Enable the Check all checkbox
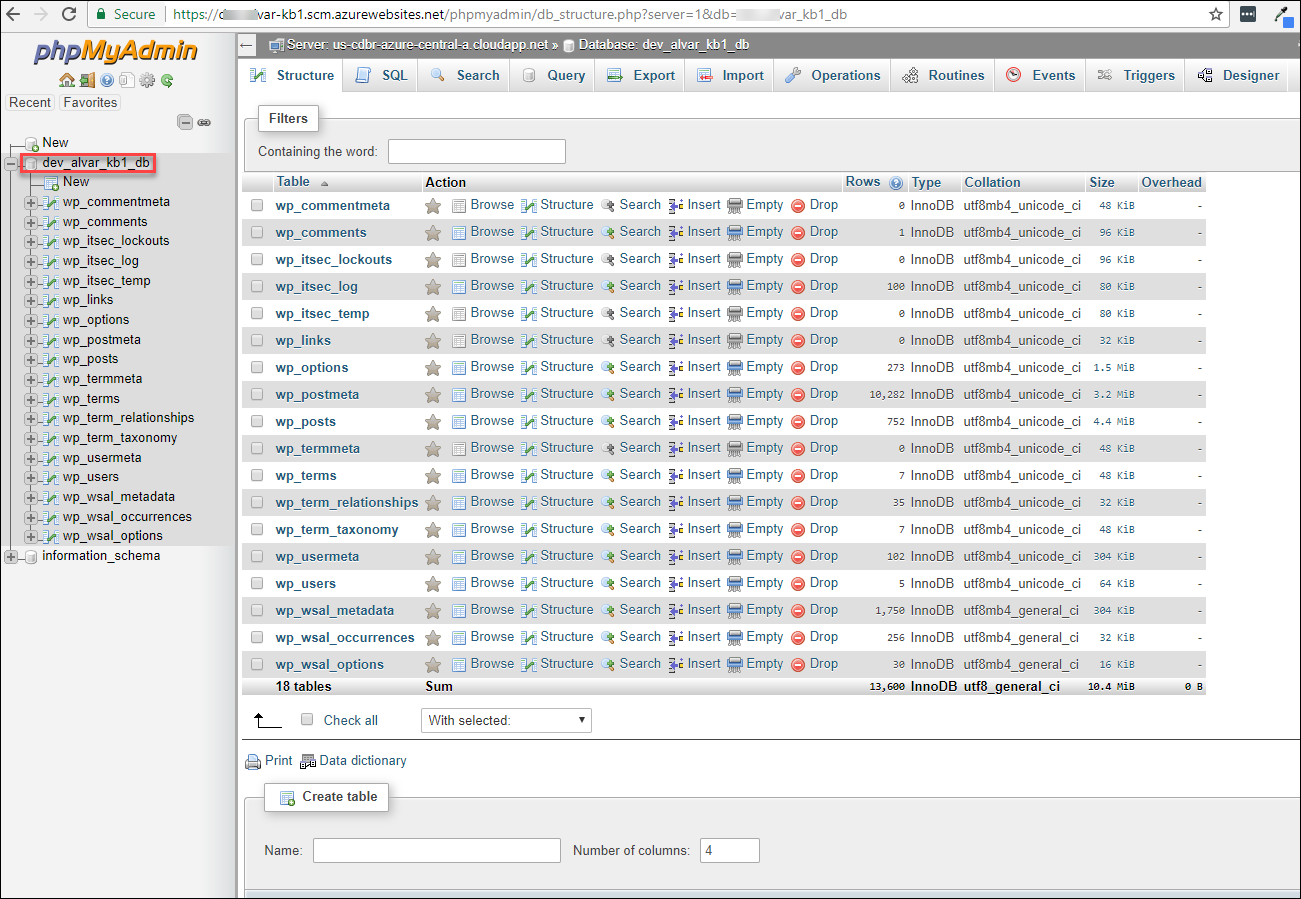1301x899 pixels. 307,719
